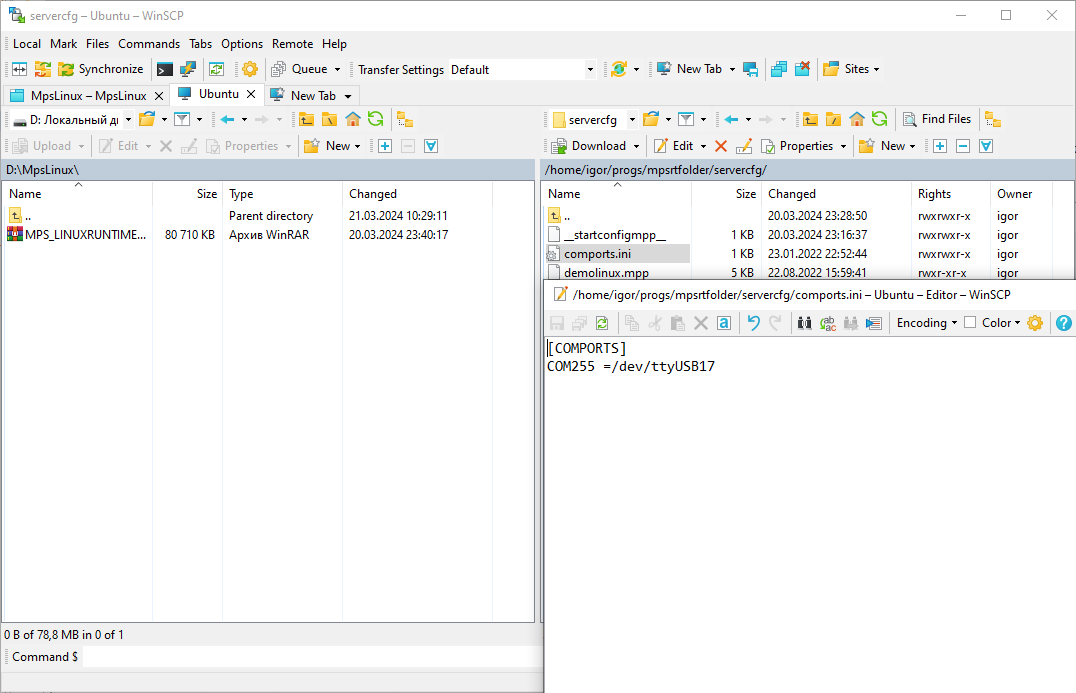This screenshot has width=1076, height=693.
Task: Open session in PuTTY icon
Action: point(188,69)
